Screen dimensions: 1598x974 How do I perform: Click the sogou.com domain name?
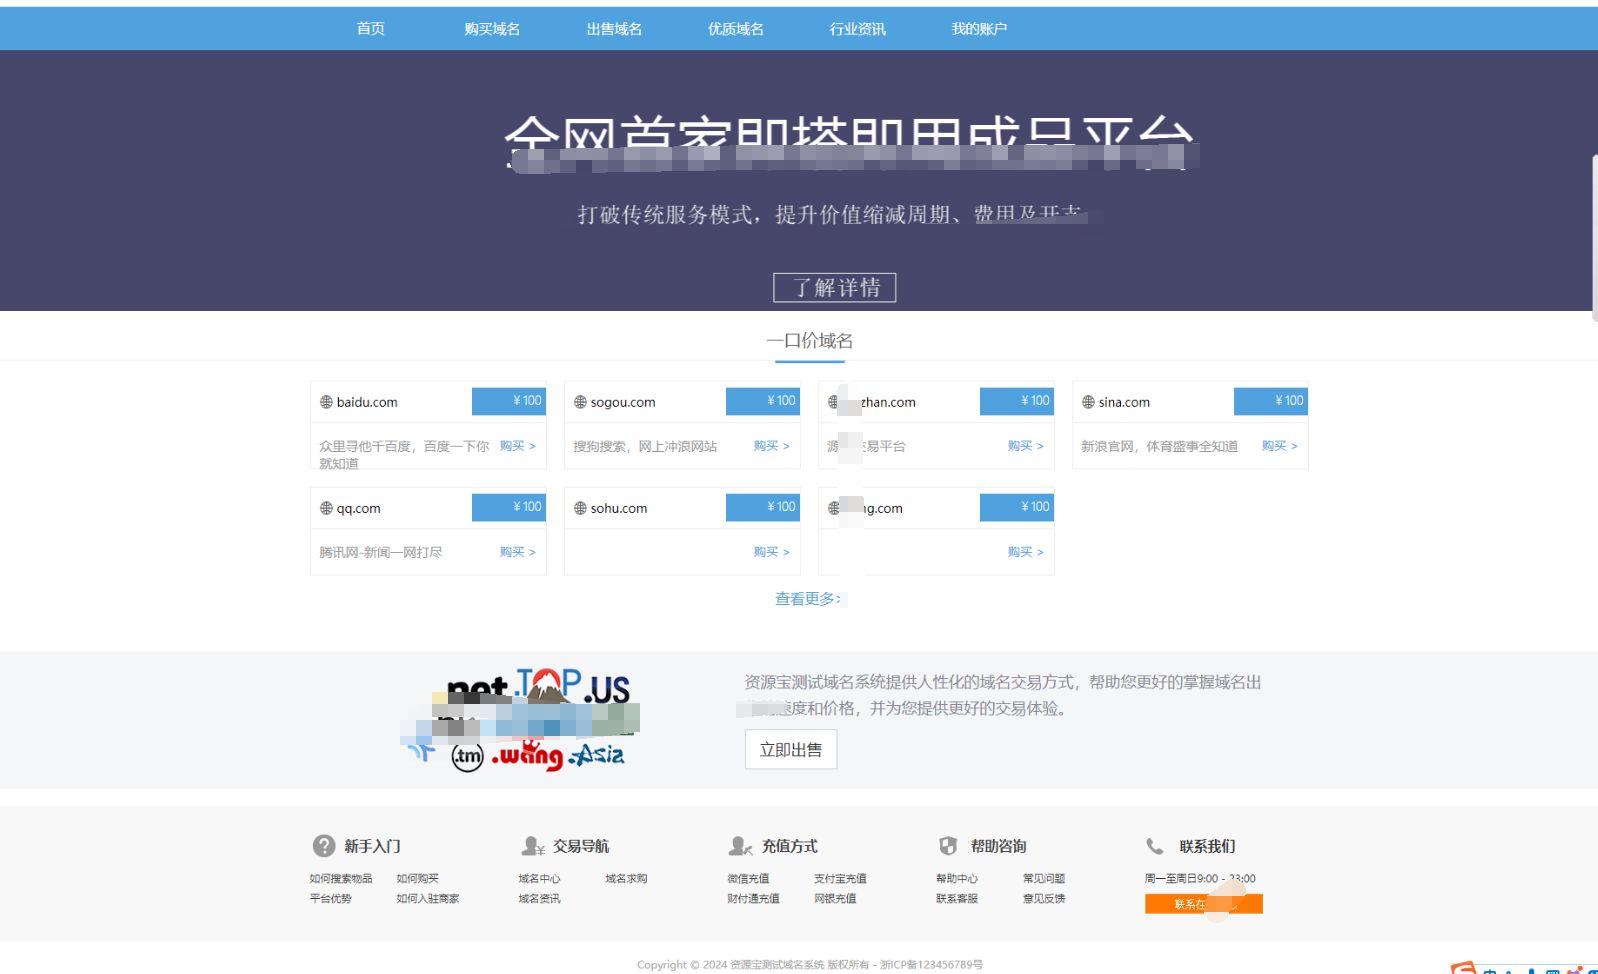pyautogui.click(x=623, y=402)
